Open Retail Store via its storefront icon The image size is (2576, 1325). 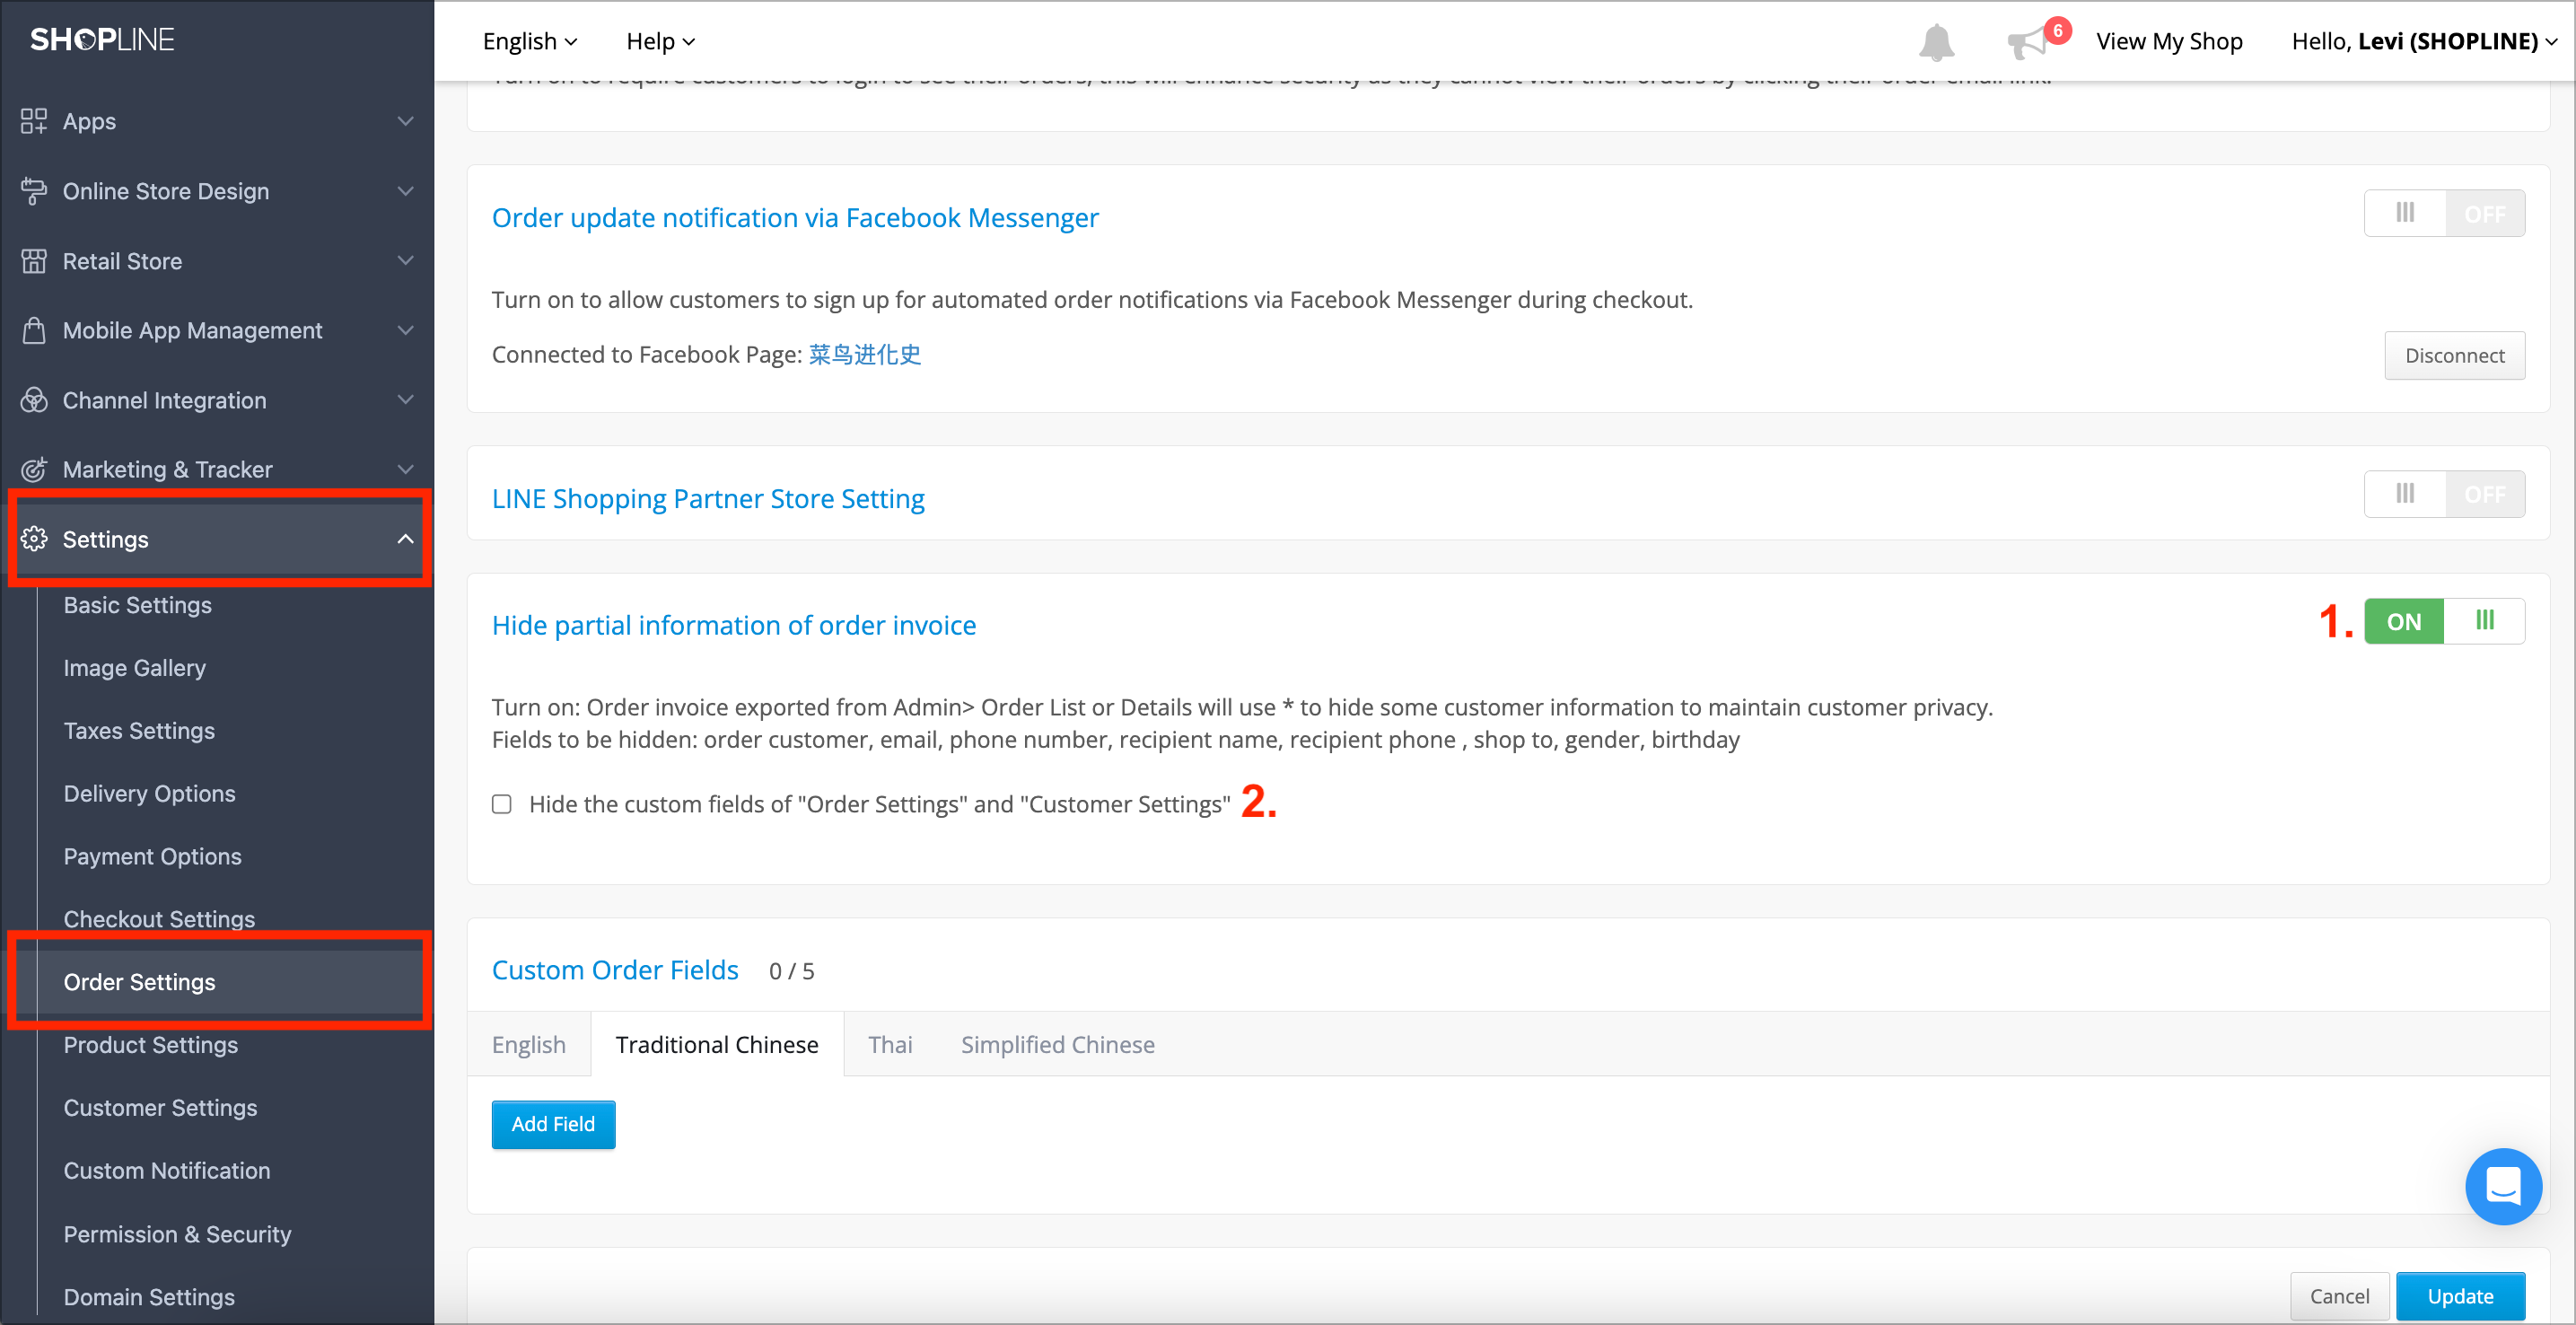pyautogui.click(x=33, y=261)
